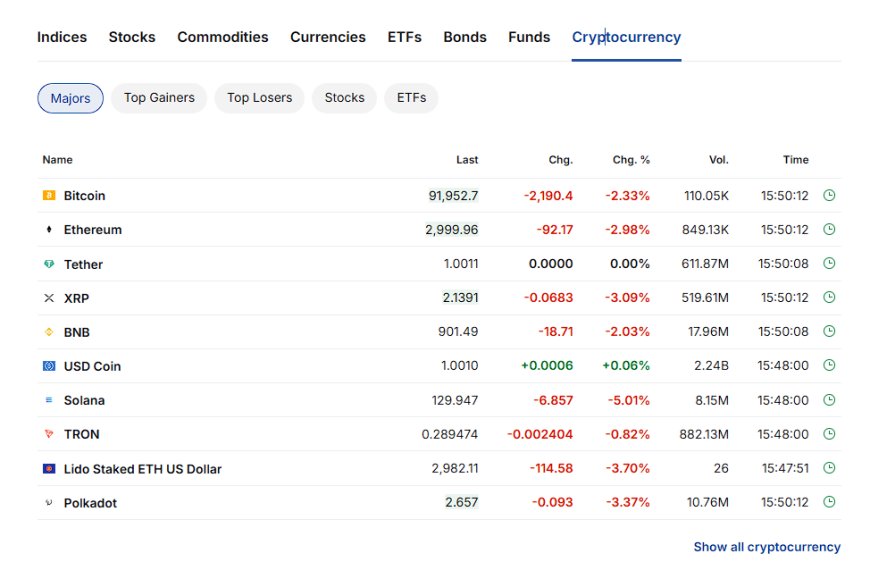Screen dimensions: 870x587
Task: Click Bitcoin last price 91,952.7
Action: [x=453, y=195]
